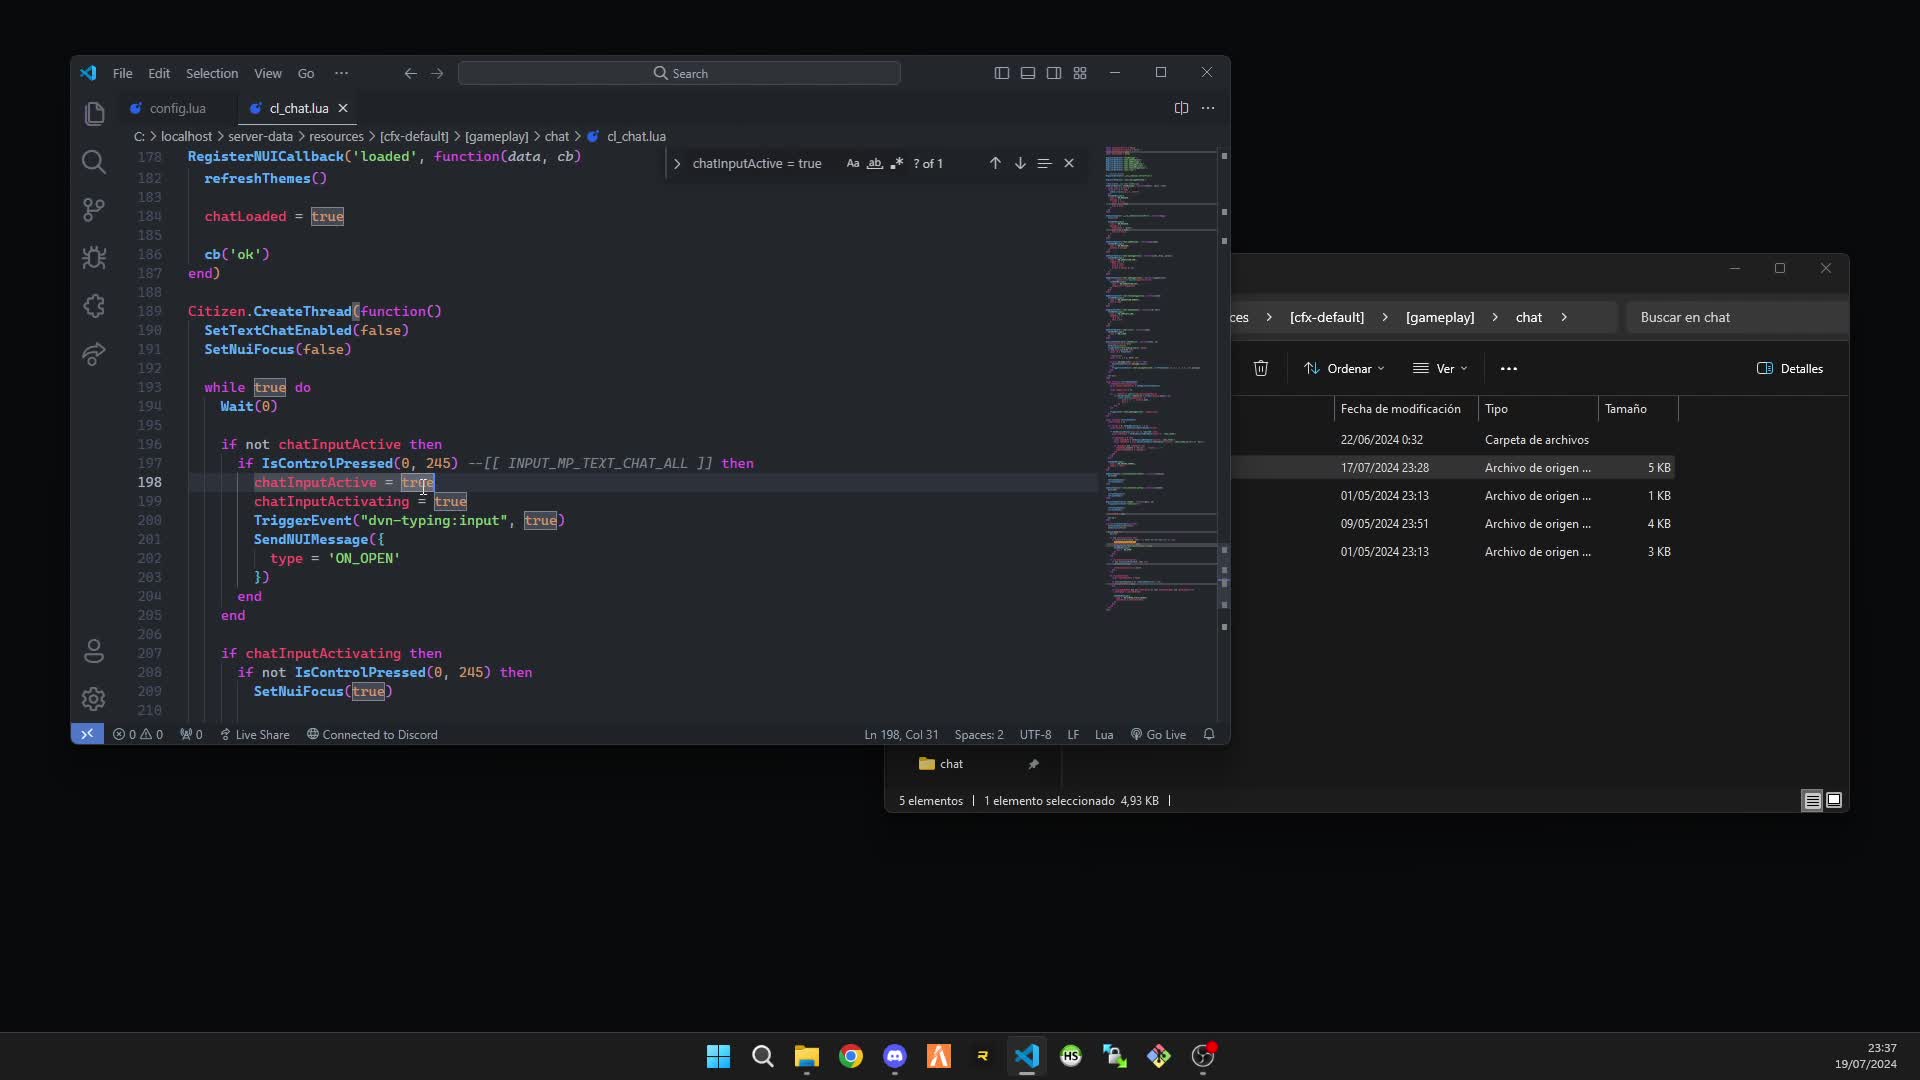Click the find input containing chatInputActive

[x=764, y=163]
